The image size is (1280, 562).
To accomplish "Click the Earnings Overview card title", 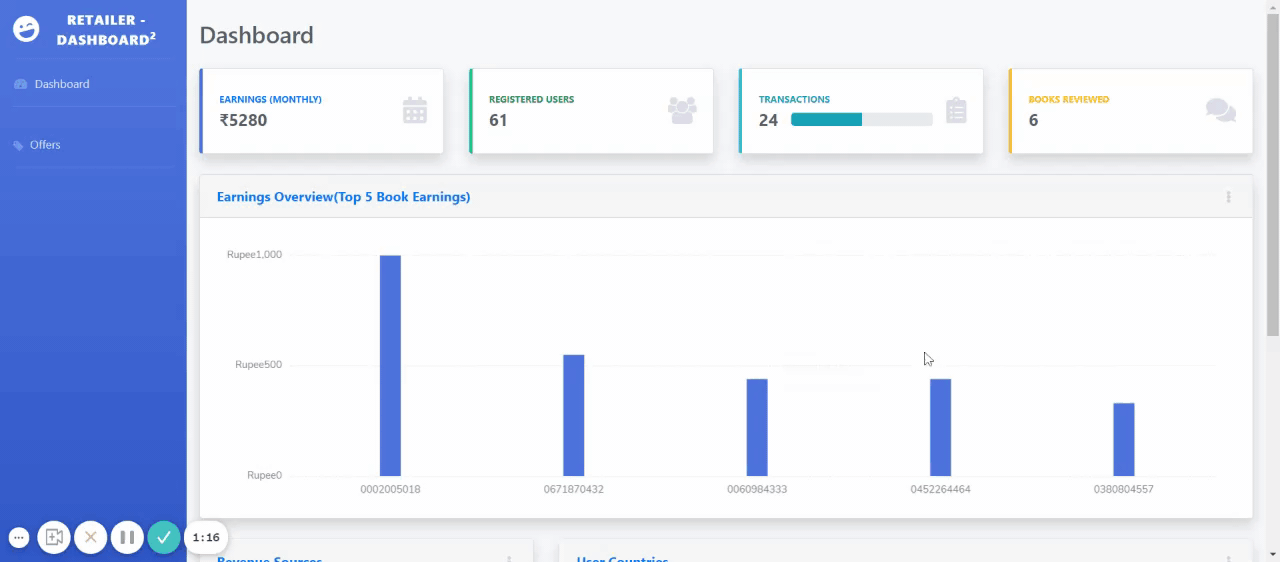I will click(343, 197).
